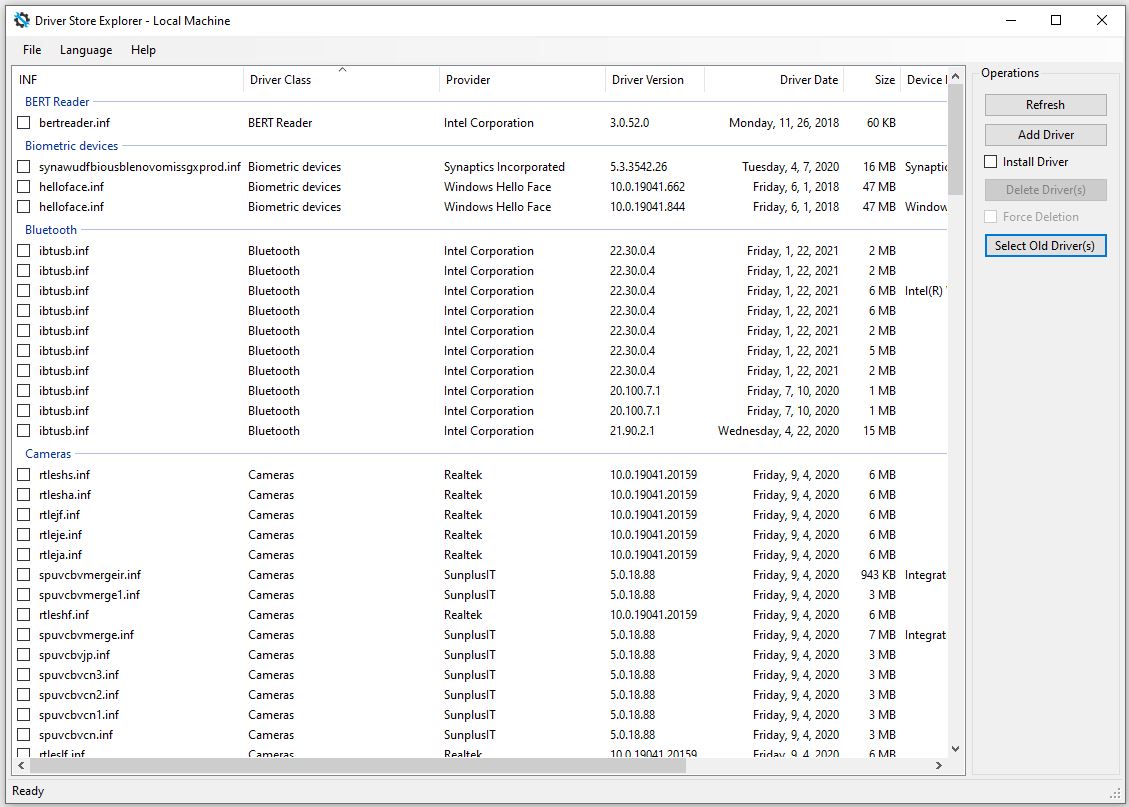Click the Refresh button
The image size is (1129, 807).
(1045, 104)
